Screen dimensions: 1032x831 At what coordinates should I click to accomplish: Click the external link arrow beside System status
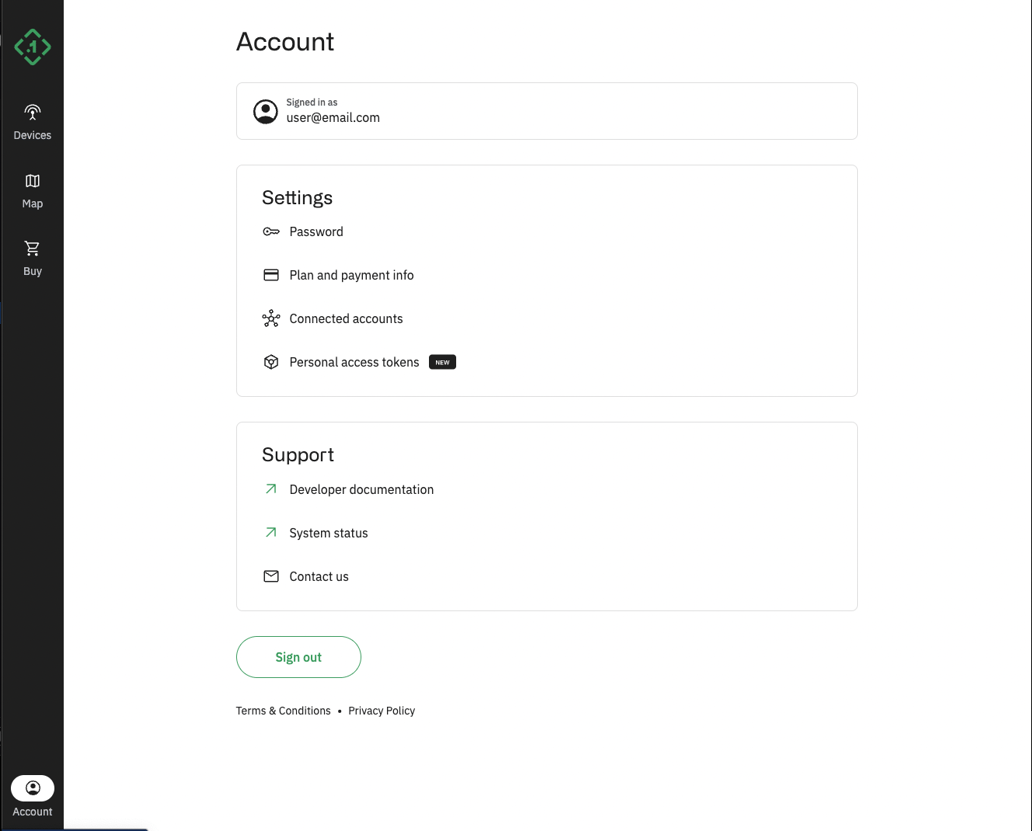[271, 532]
